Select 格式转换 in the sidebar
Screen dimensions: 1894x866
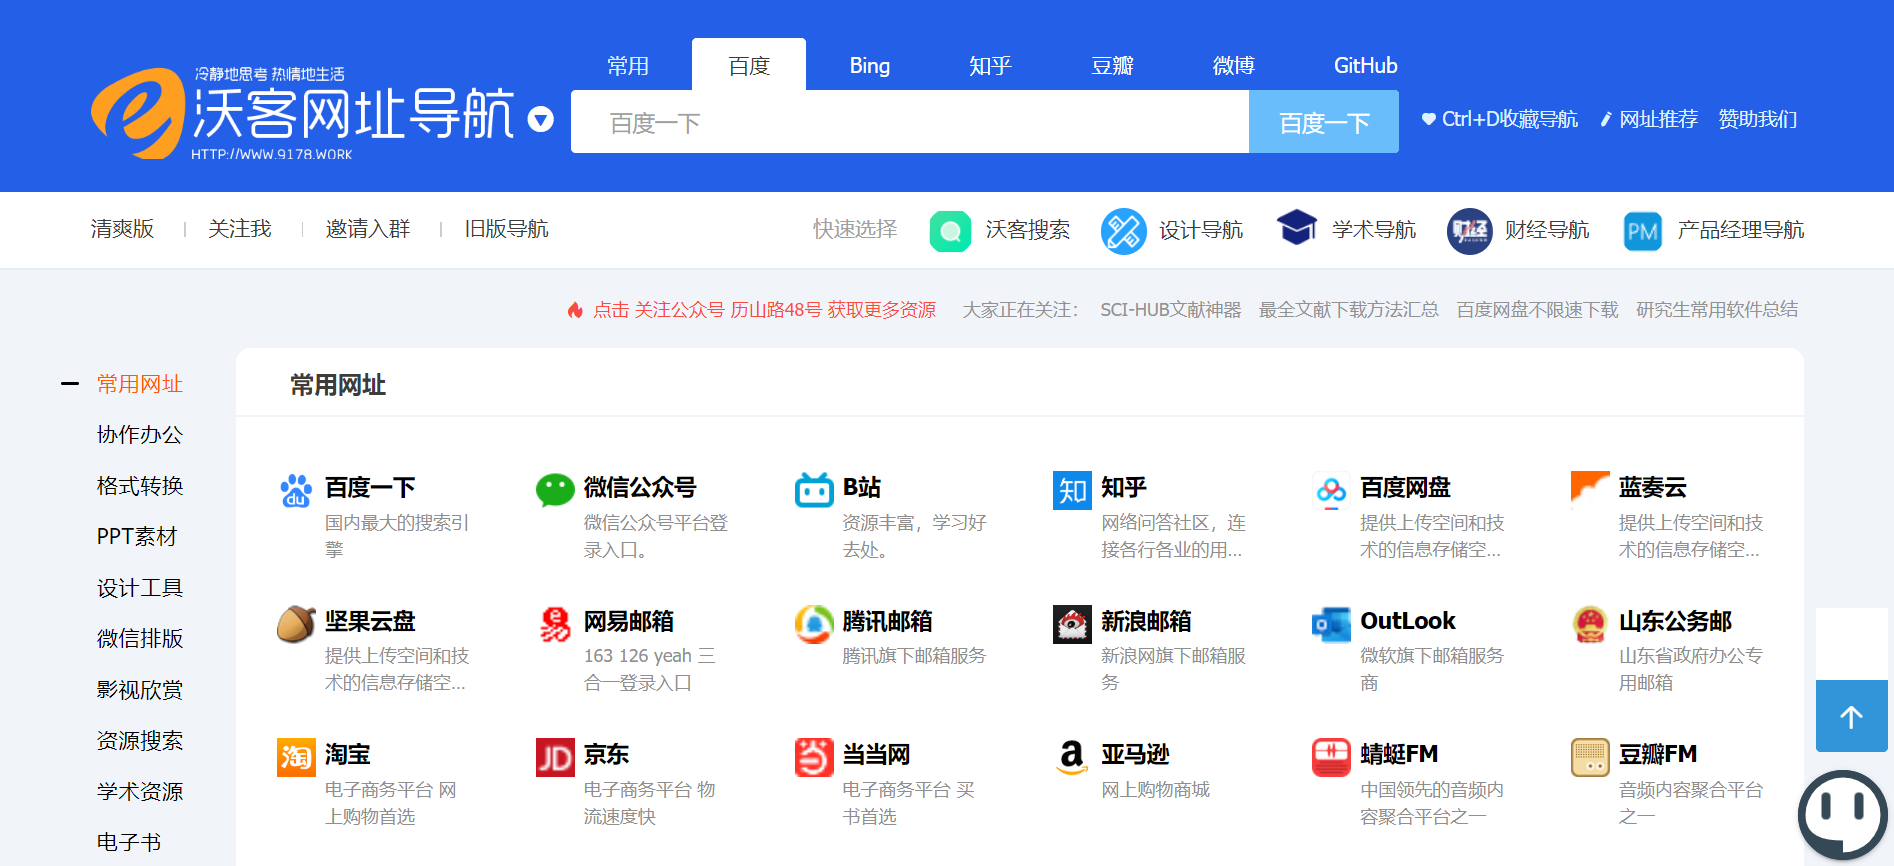[140, 486]
